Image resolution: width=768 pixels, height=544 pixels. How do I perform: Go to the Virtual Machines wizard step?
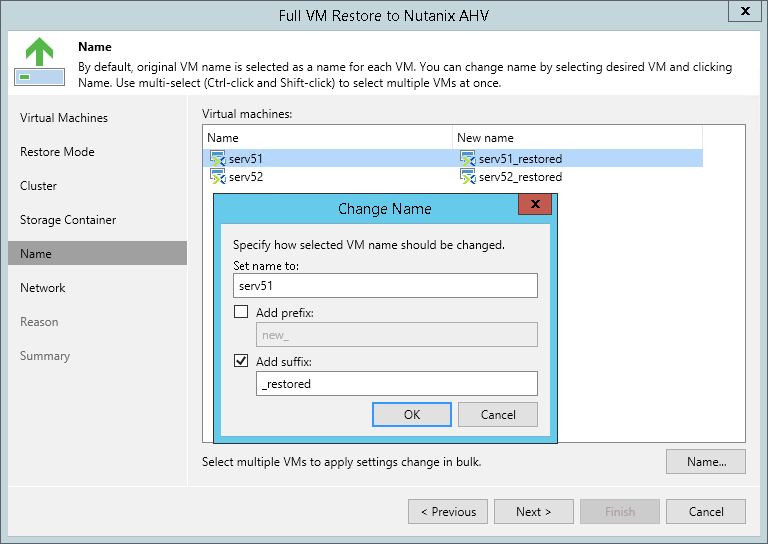coord(64,118)
